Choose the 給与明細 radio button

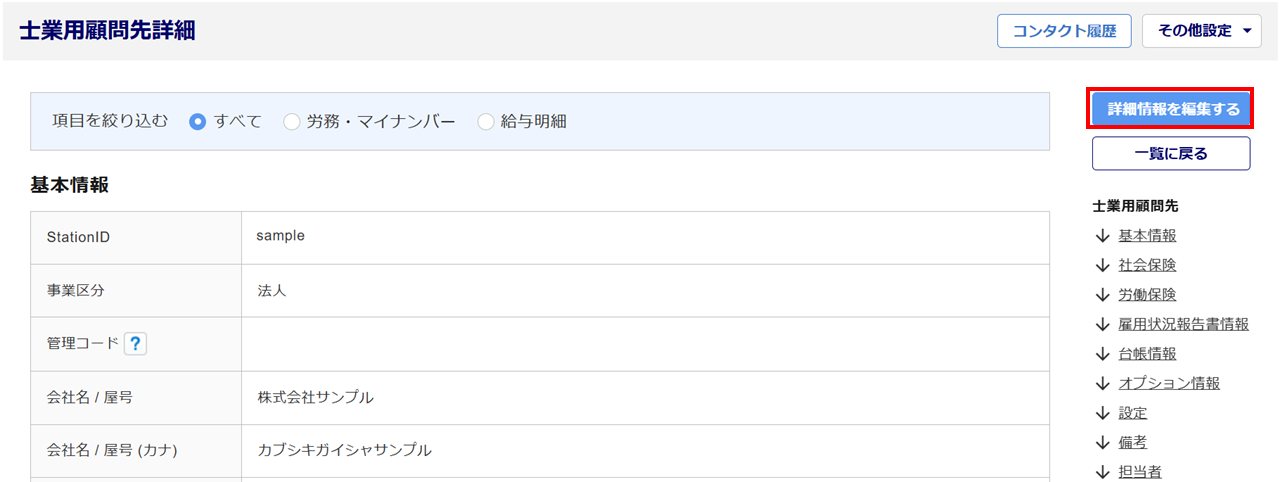(486, 122)
